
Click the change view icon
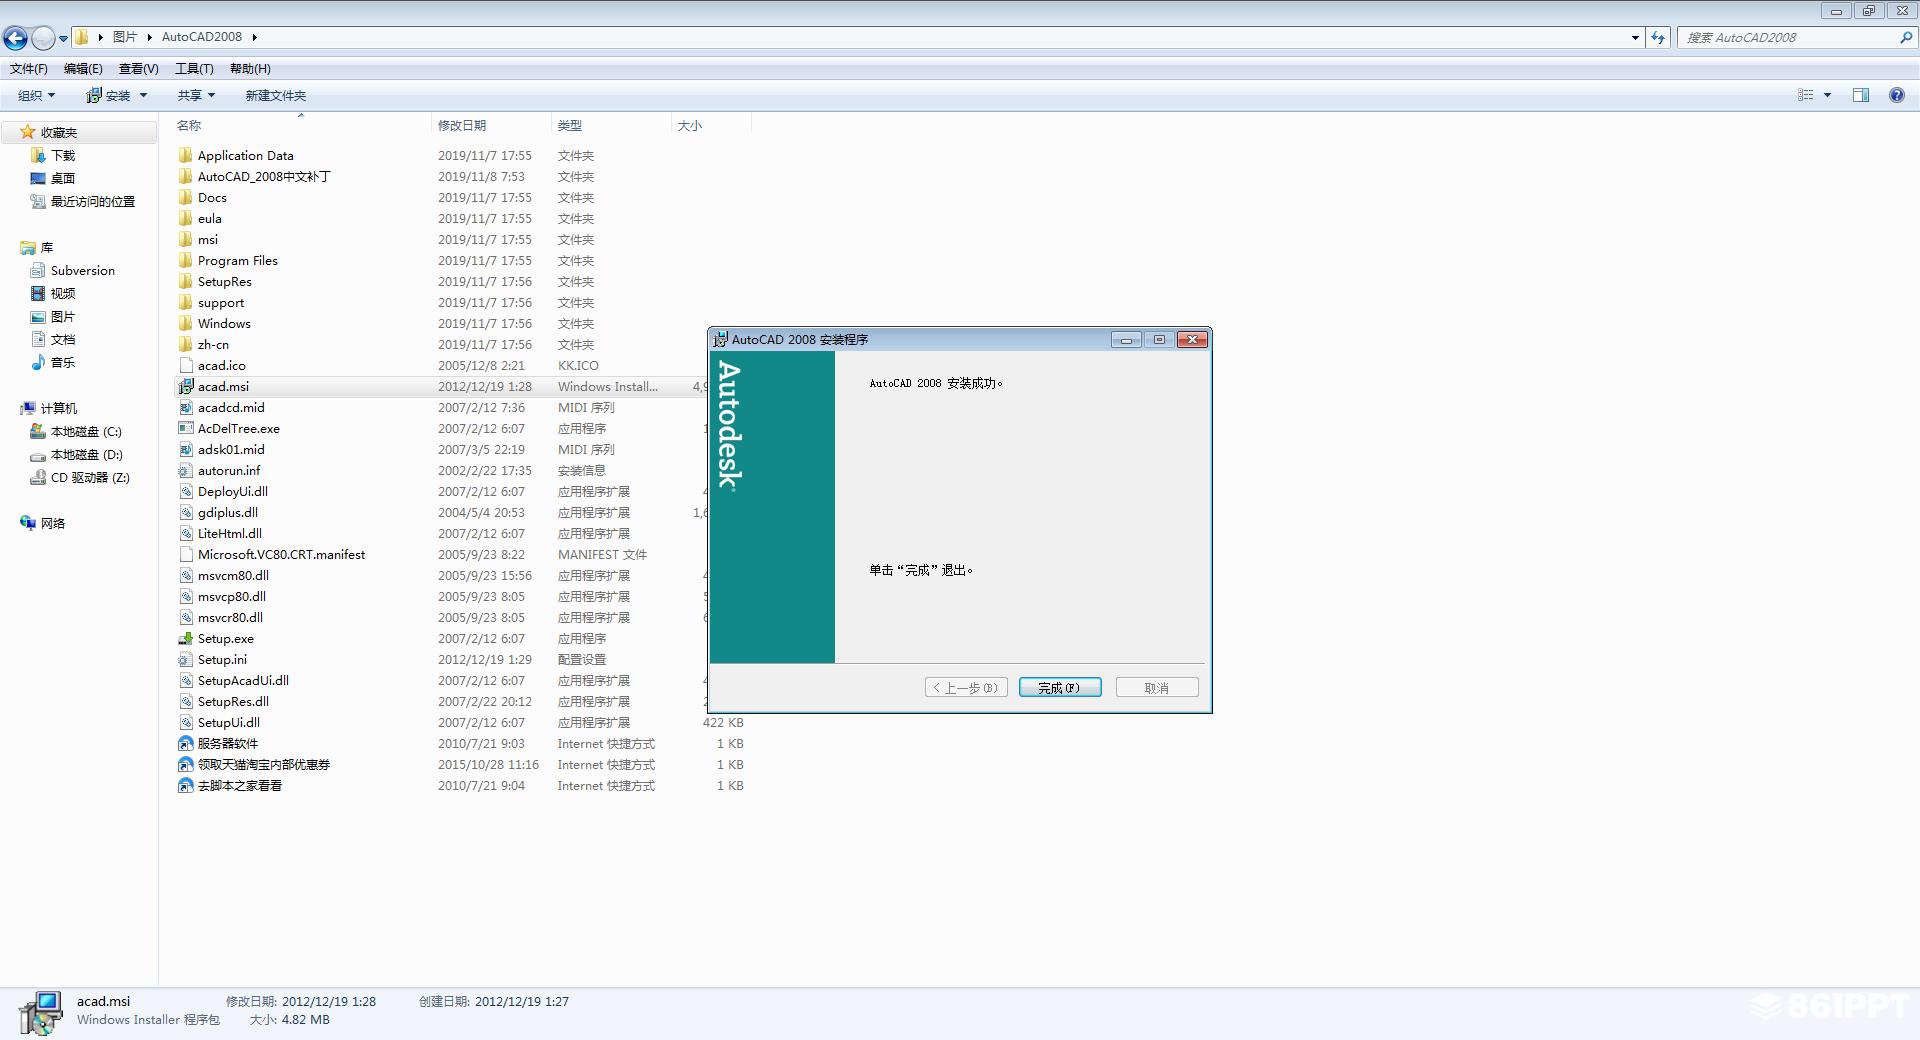pos(1806,95)
